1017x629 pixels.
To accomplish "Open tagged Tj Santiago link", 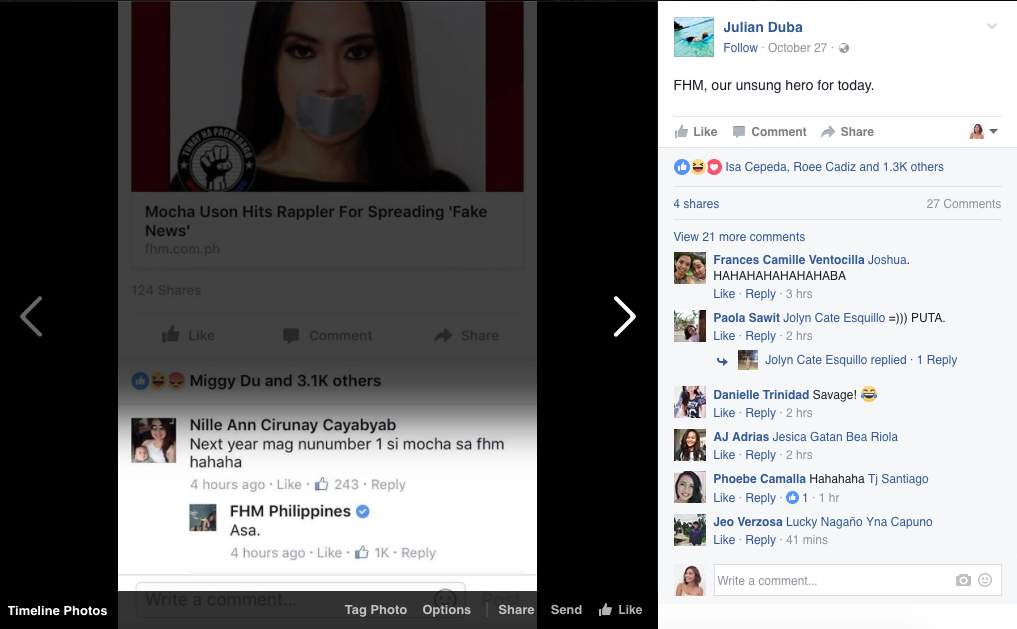I will click(x=898, y=479).
